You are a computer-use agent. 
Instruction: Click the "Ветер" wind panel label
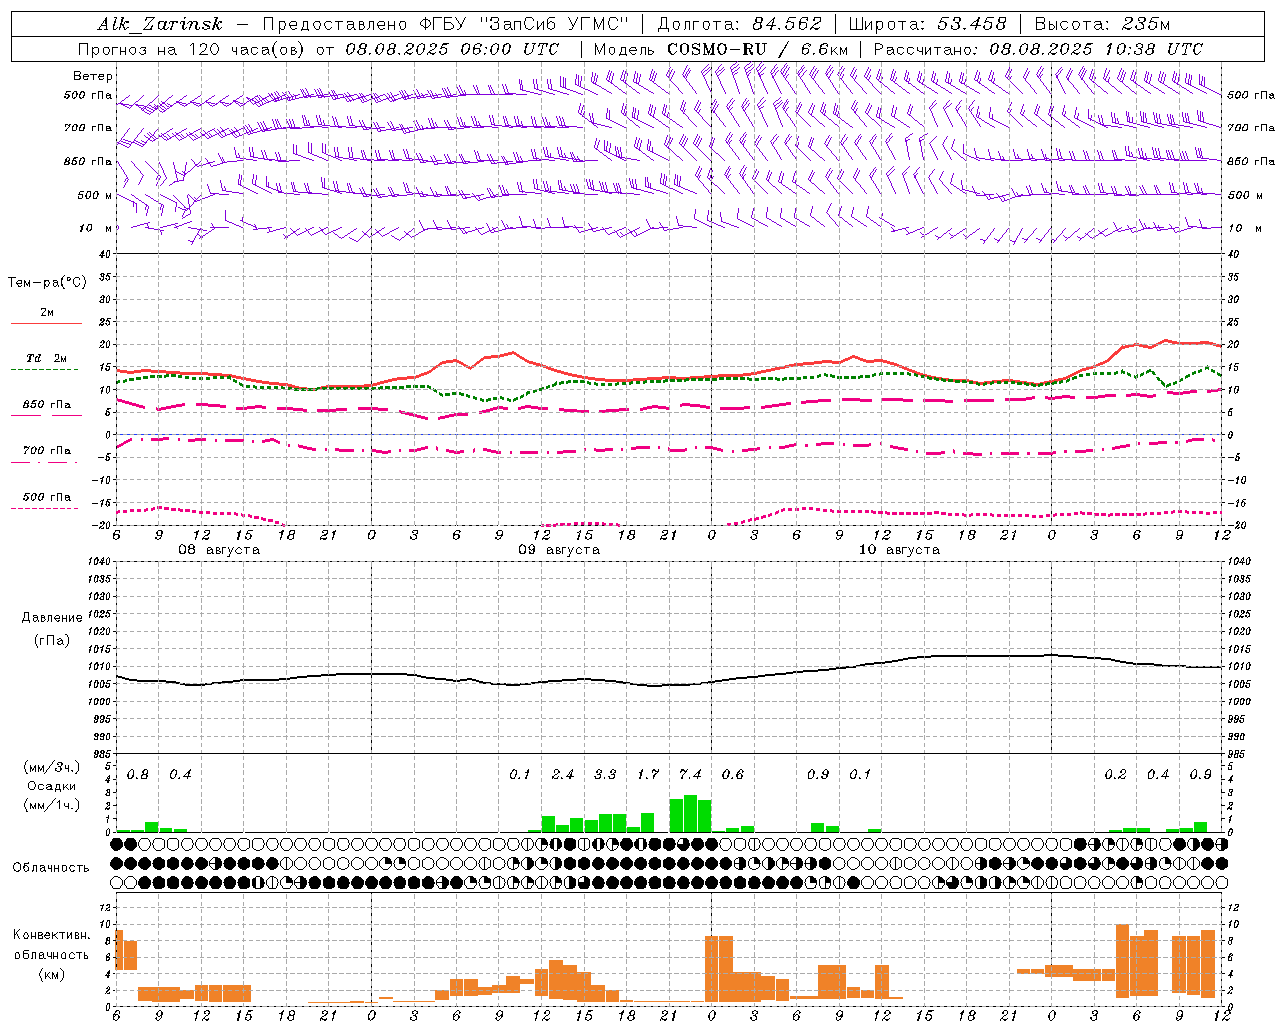pos(93,76)
